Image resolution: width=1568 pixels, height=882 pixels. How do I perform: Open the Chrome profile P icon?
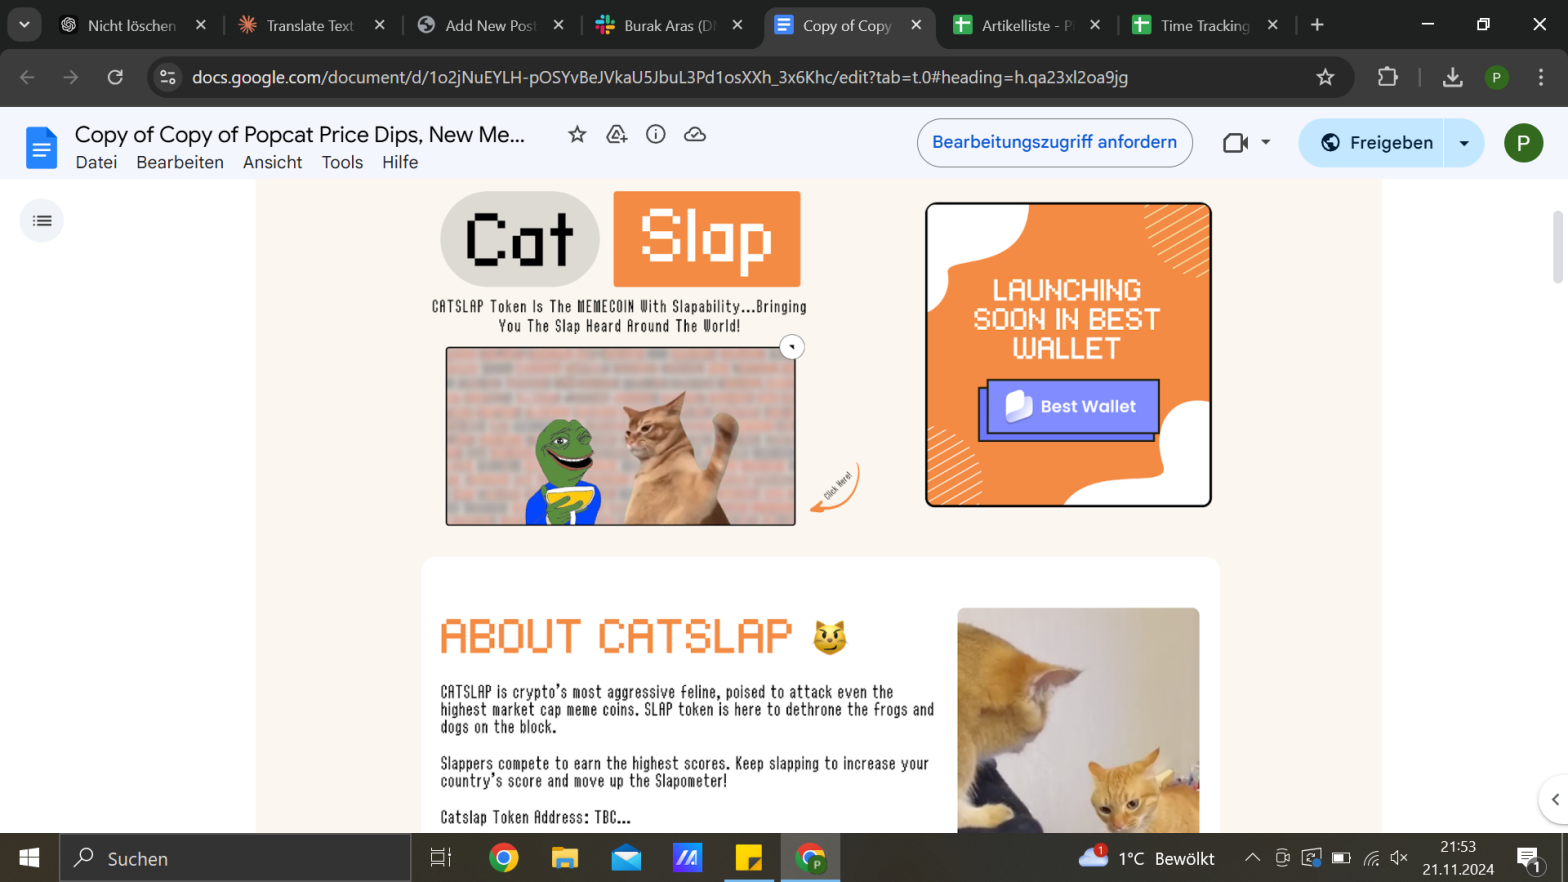coord(1496,77)
